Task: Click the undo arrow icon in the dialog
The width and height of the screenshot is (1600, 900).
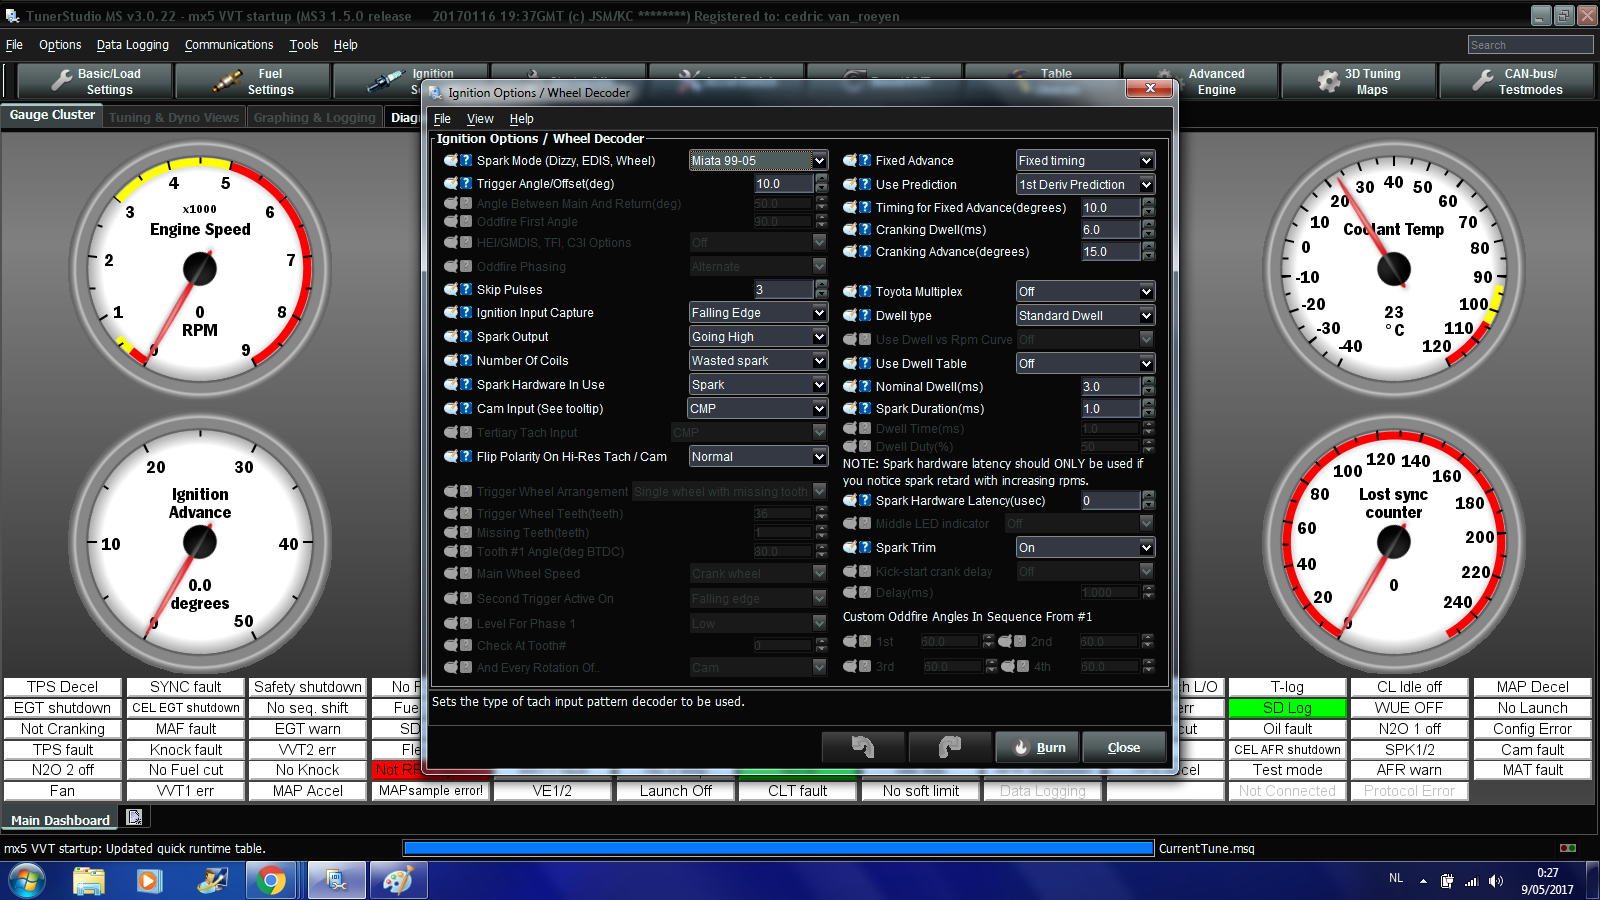Action: click(x=863, y=747)
